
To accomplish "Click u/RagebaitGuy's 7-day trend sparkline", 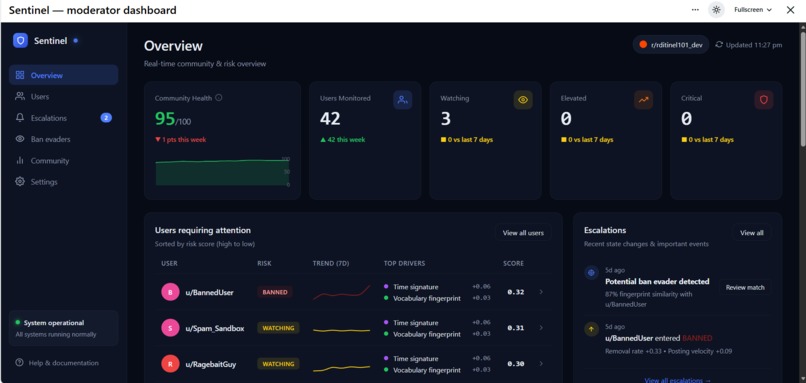I will pyautogui.click(x=341, y=368).
